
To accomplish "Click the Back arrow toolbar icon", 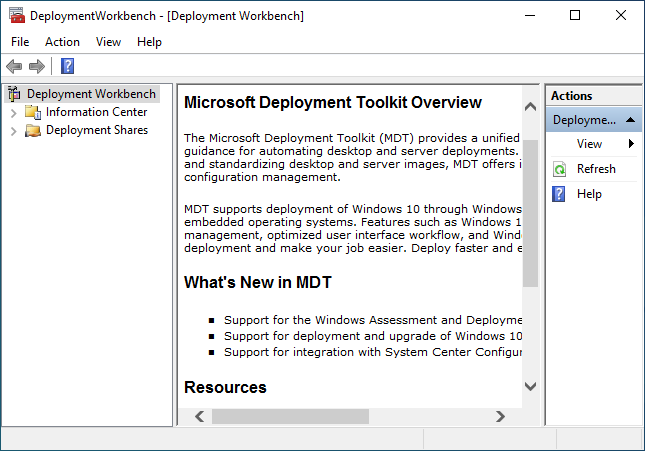I will [x=14, y=66].
